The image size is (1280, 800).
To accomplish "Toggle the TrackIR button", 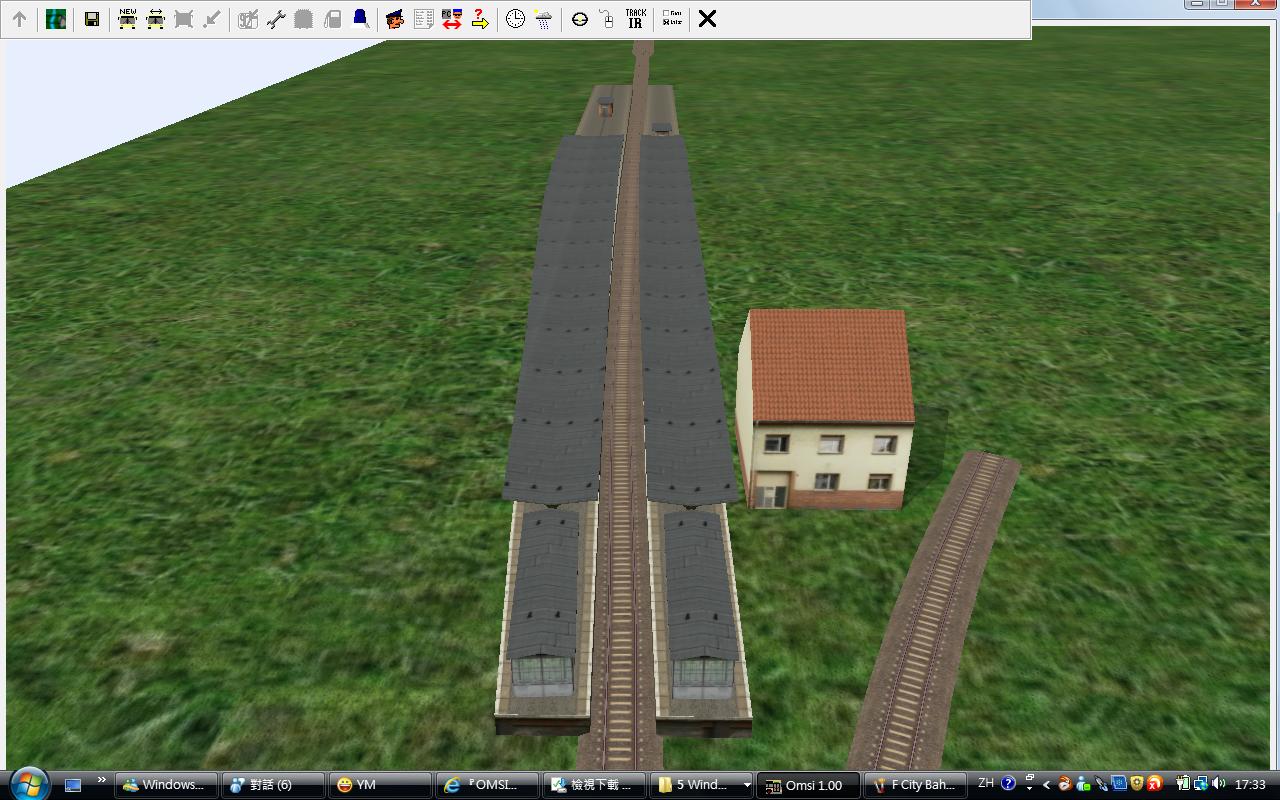I will pos(635,19).
